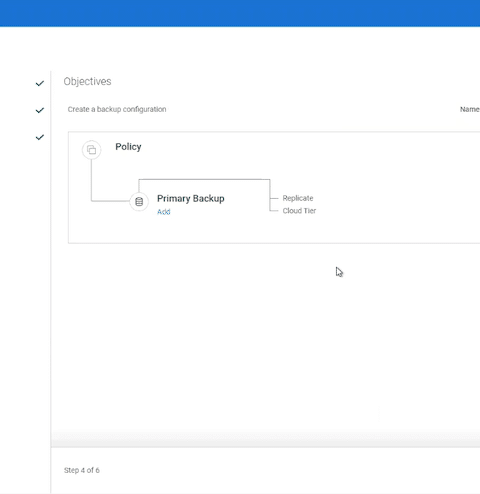Click the 'Create a backup configuration' text
480x494 pixels.
pyautogui.click(x=117, y=109)
